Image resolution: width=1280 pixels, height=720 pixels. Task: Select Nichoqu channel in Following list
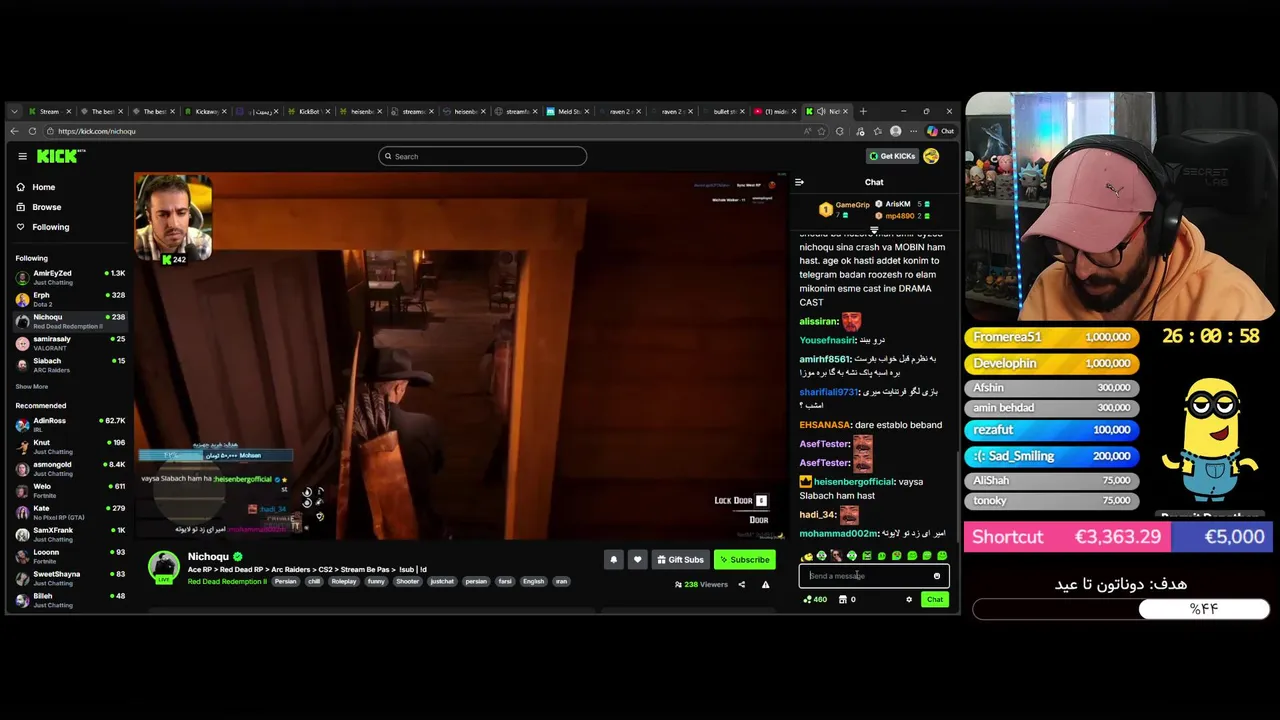coord(70,321)
